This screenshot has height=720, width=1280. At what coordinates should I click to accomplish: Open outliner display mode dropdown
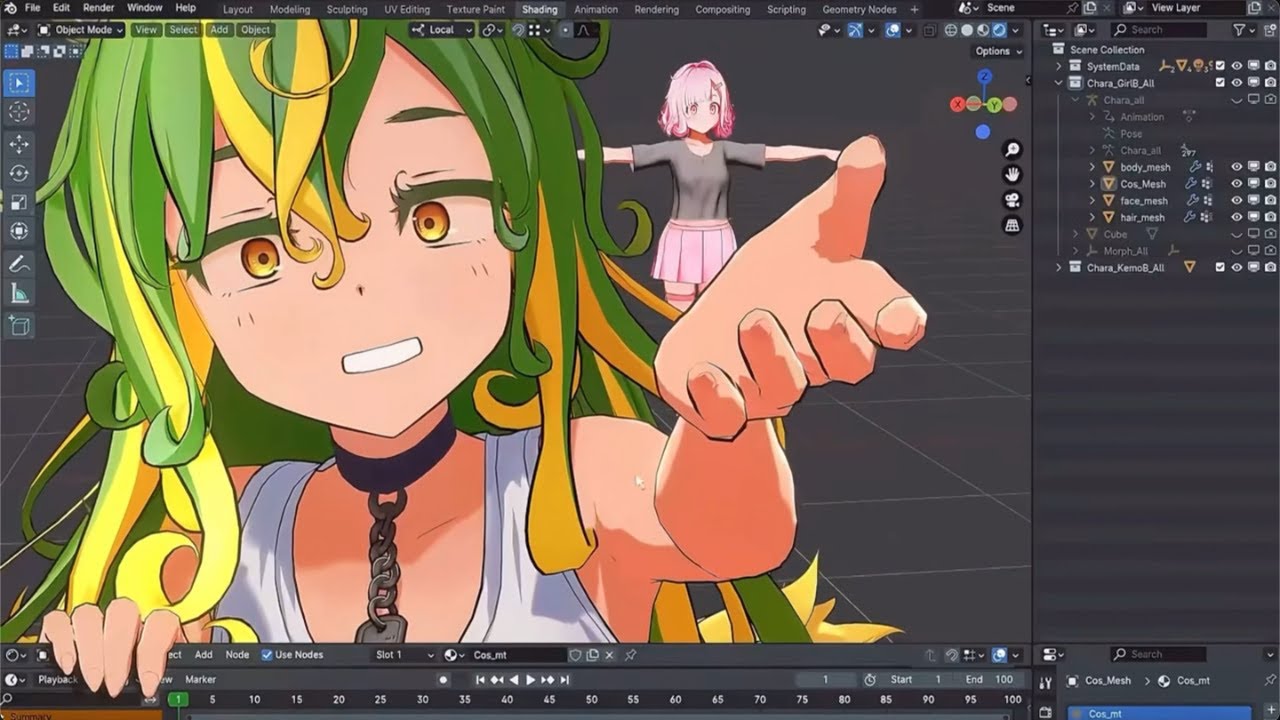click(x=1086, y=30)
